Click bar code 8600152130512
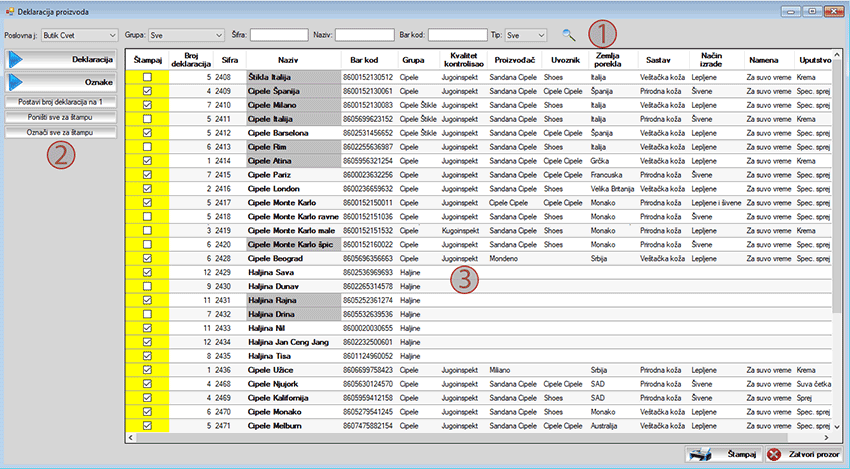 (x=368, y=77)
